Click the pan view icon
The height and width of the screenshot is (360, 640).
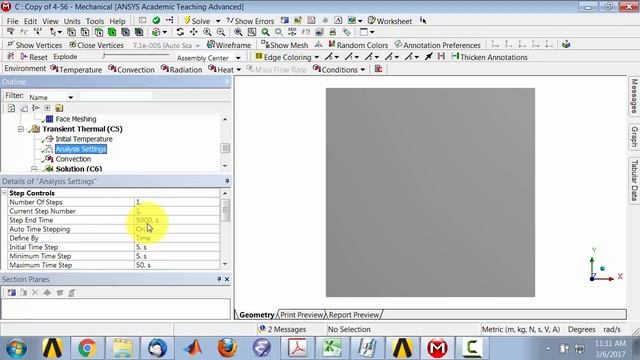[193, 32]
